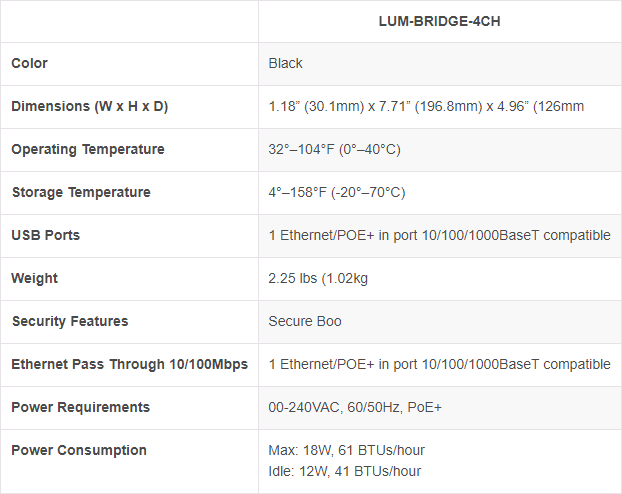This screenshot has width=622, height=494.
Task: Select the Color row label
Action: coord(30,64)
